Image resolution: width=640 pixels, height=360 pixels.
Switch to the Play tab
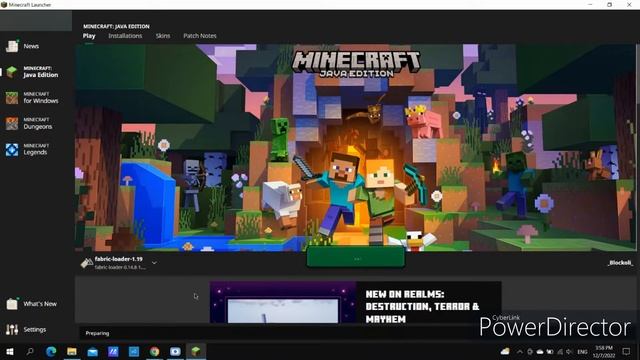pyautogui.click(x=89, y=36)
